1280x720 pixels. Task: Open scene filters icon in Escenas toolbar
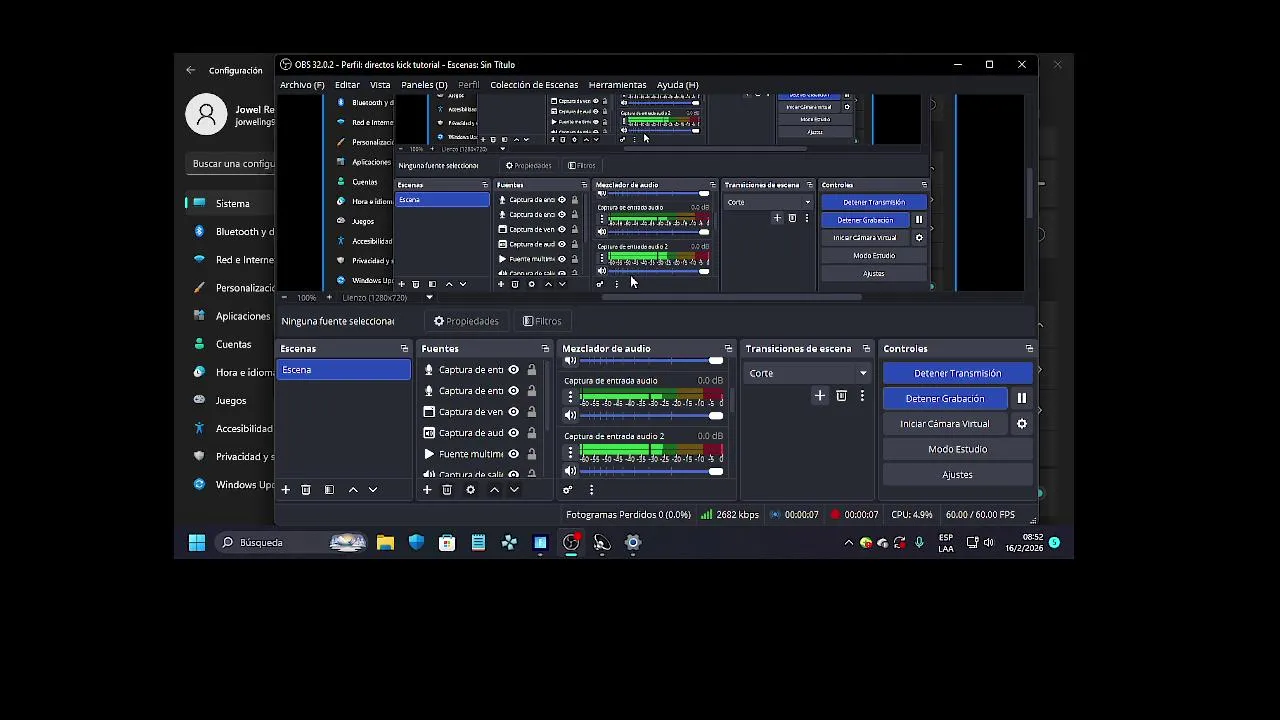click(x=329, y=490)
